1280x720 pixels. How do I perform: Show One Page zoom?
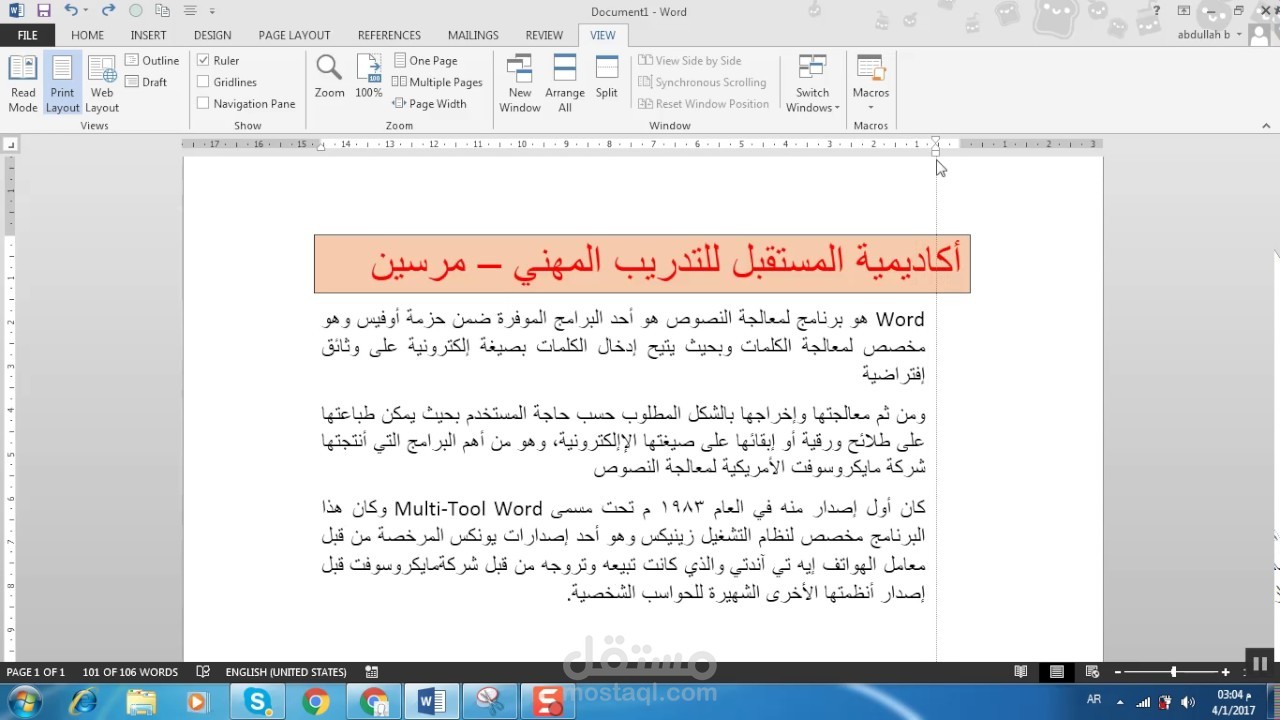click(x=425, y=61)
